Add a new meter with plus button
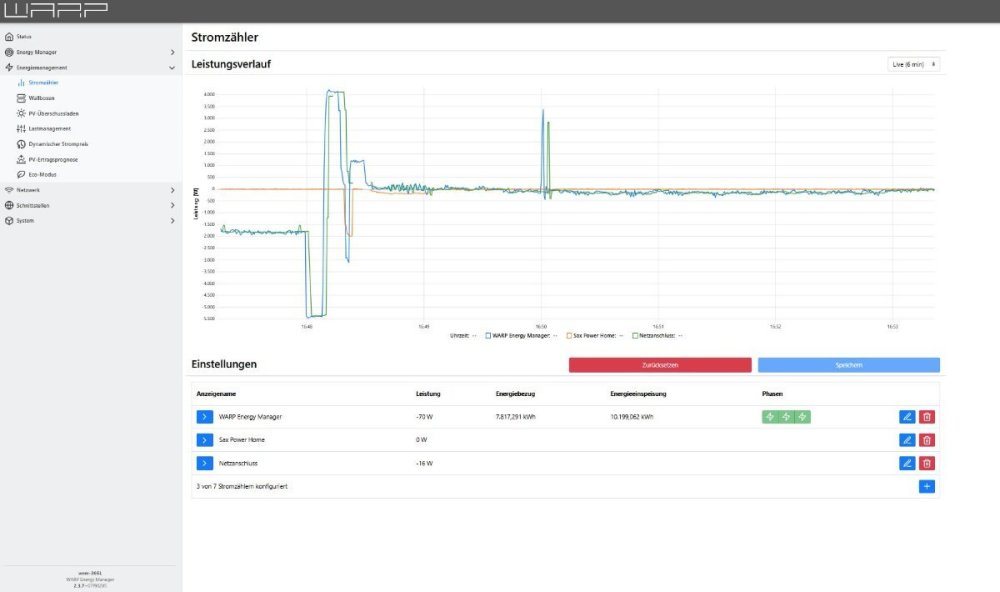The height and width of the screenshot is (592, 1000). (x=927, y=487)
